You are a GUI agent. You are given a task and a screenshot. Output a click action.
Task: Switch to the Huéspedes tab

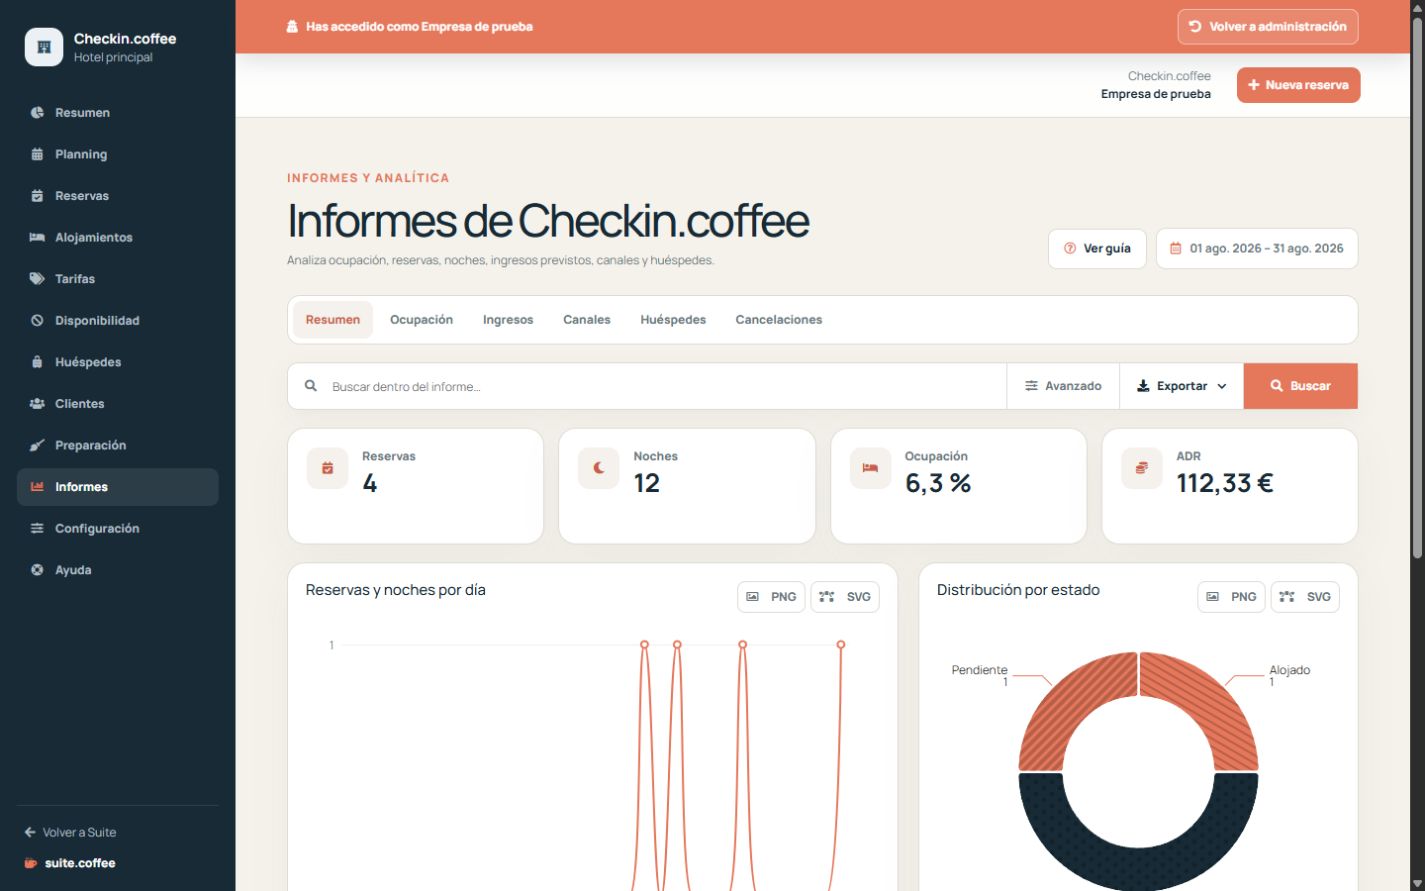pos(673,320)
